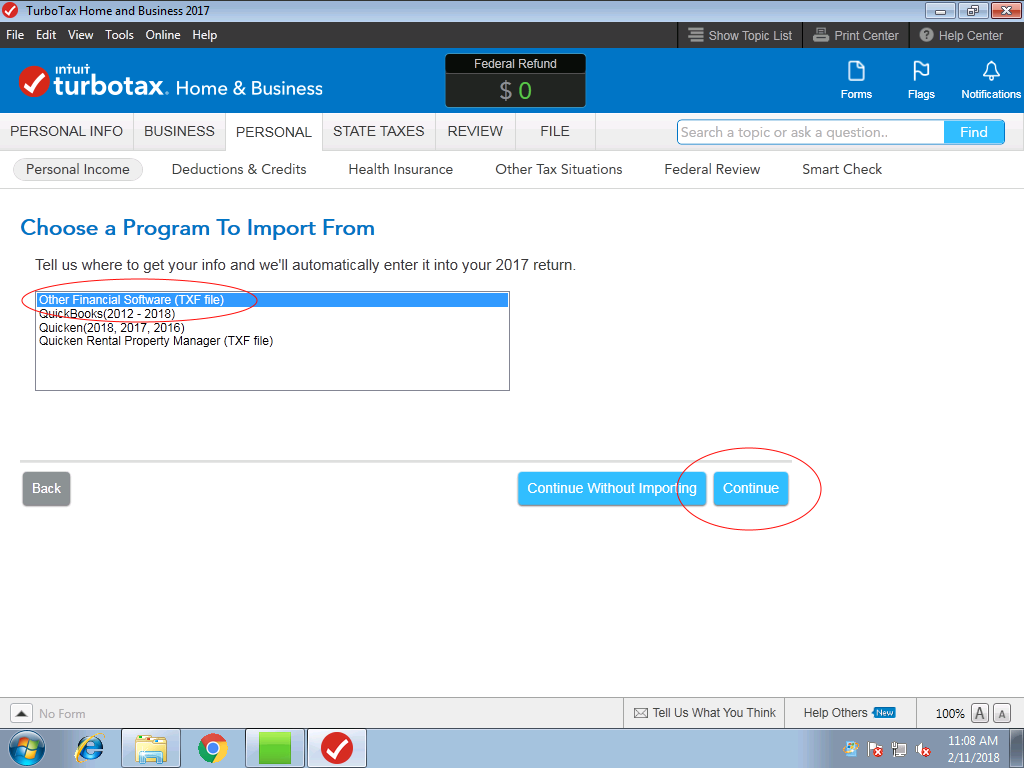
Task: Open the Help menu
Action: 204,35
